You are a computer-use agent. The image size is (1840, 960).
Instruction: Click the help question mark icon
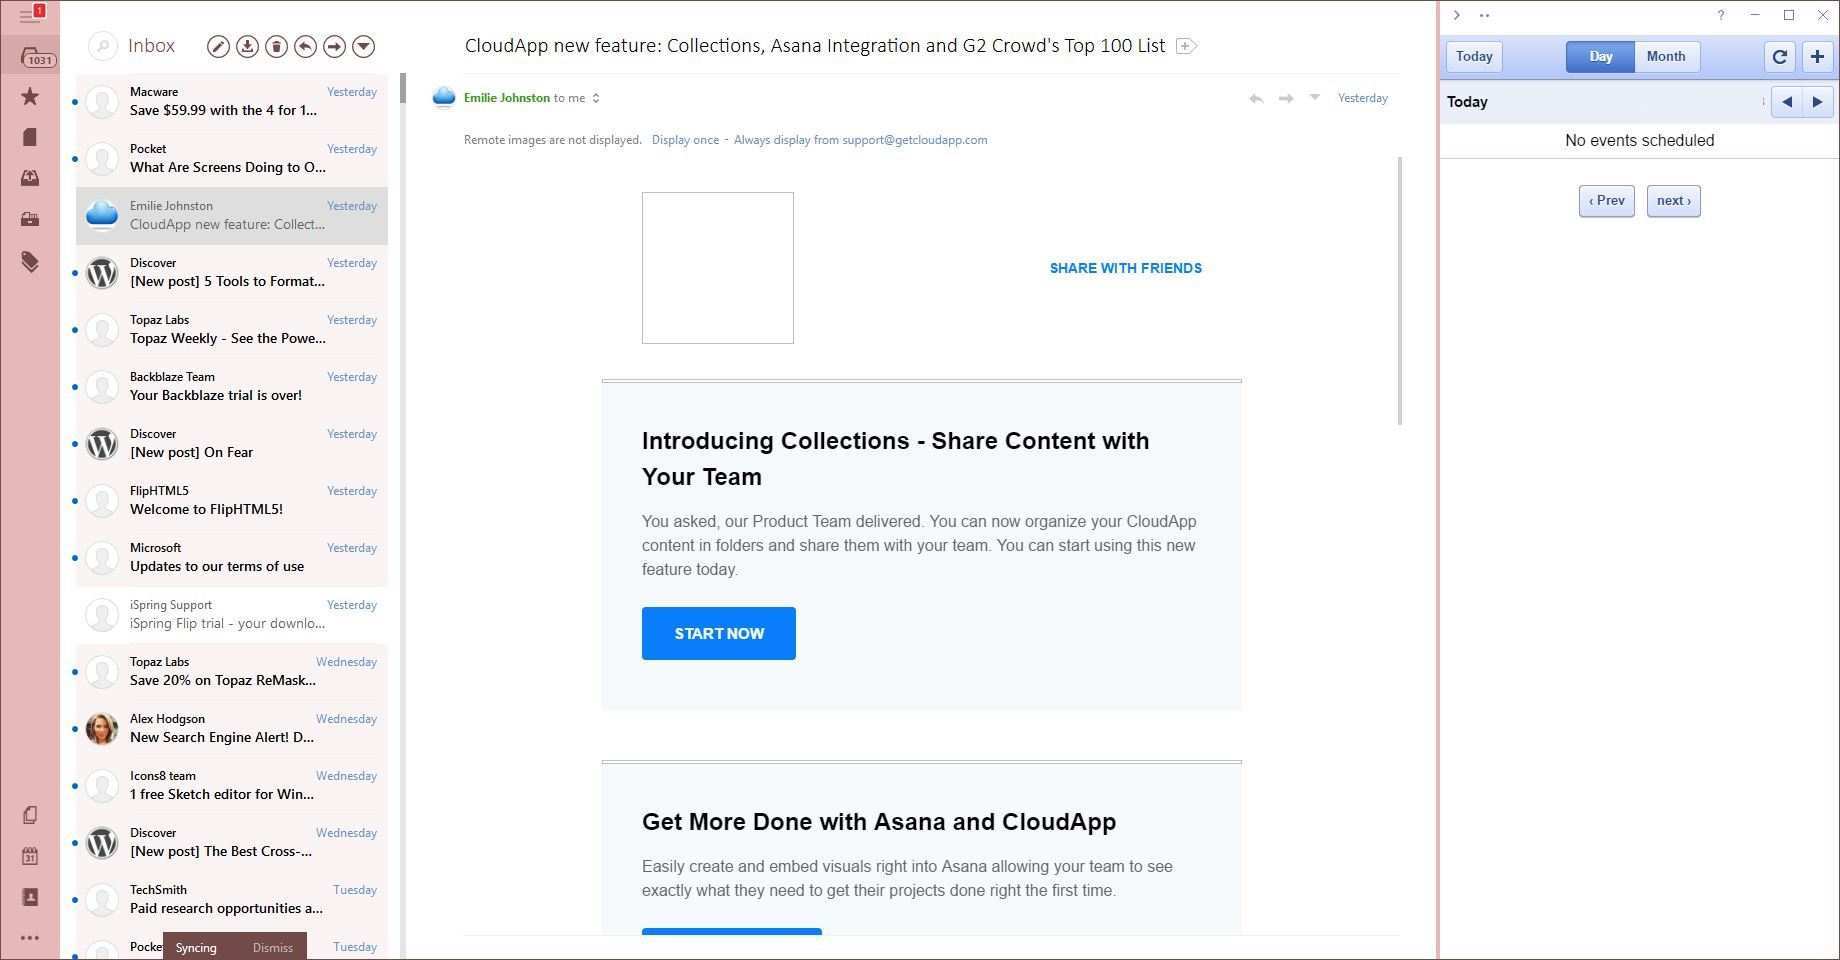point(1720,15)
